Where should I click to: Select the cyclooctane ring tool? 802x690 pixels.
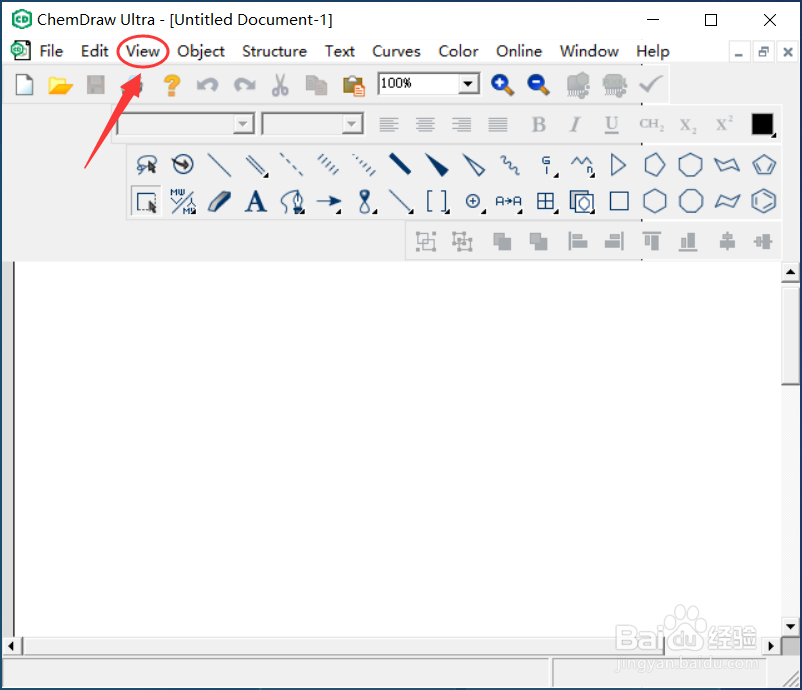click(690, 202)
